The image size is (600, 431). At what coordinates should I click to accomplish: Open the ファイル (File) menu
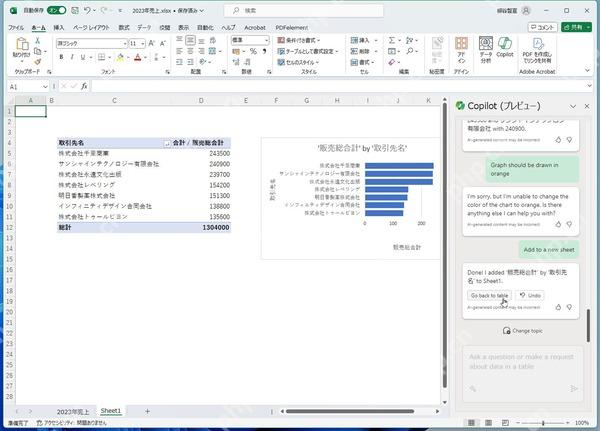coord(16,28)
